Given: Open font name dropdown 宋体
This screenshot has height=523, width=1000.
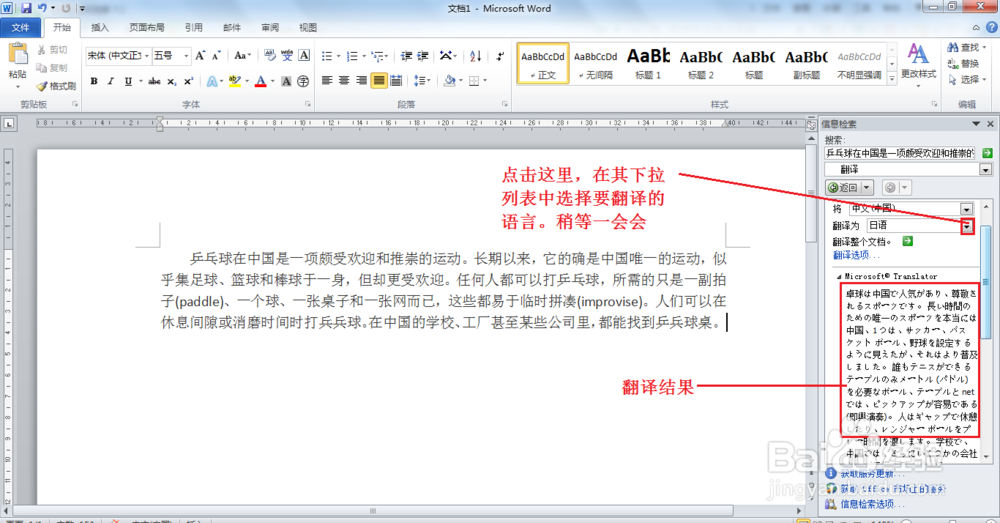Looking at the screenshot, I should pyautogui.click(x=146, y=56).
